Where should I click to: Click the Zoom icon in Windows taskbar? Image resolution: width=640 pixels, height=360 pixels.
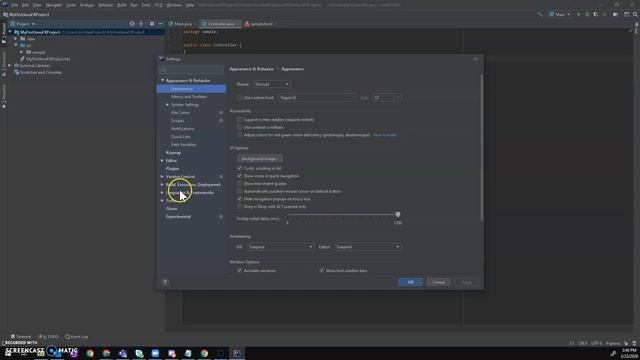click(x=155, y=353)
